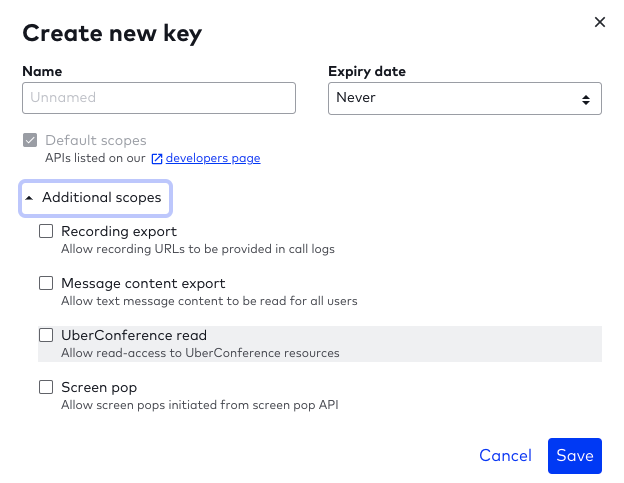Click the Screen pop label text
This screenshot has height=483, width=624.
(99, 388)
